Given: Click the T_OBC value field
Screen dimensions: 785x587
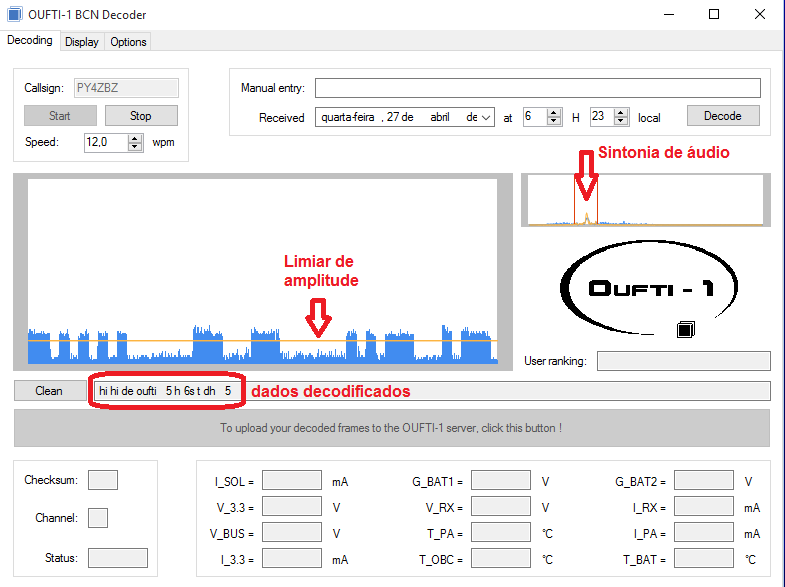Looking at the screenshot, I should (x=501, y=558).
